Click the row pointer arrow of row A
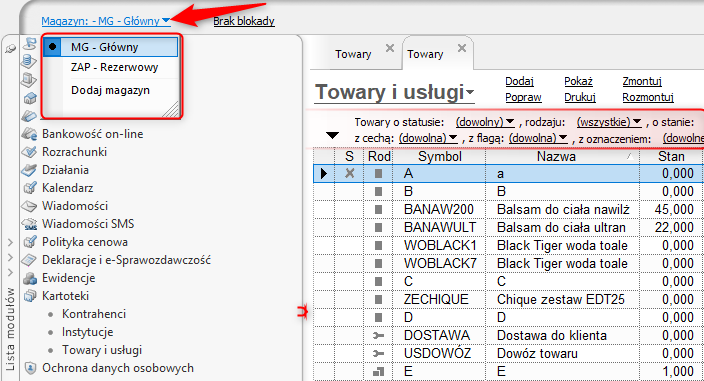 [324, 173]
